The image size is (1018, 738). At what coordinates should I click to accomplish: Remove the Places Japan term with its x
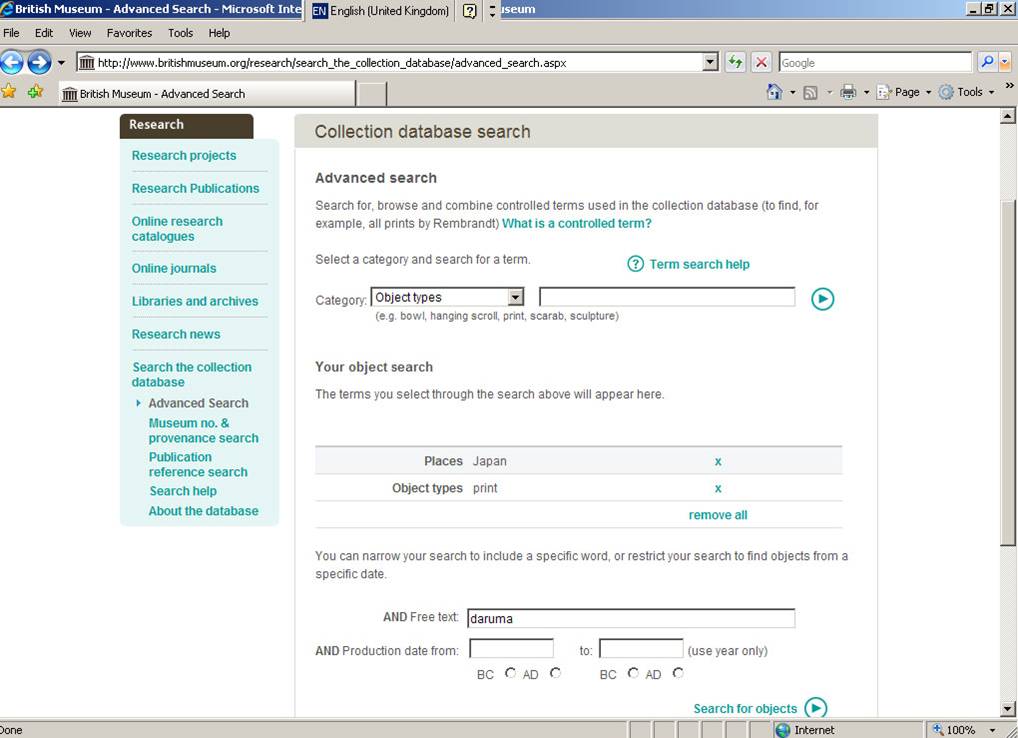(718, 461)
